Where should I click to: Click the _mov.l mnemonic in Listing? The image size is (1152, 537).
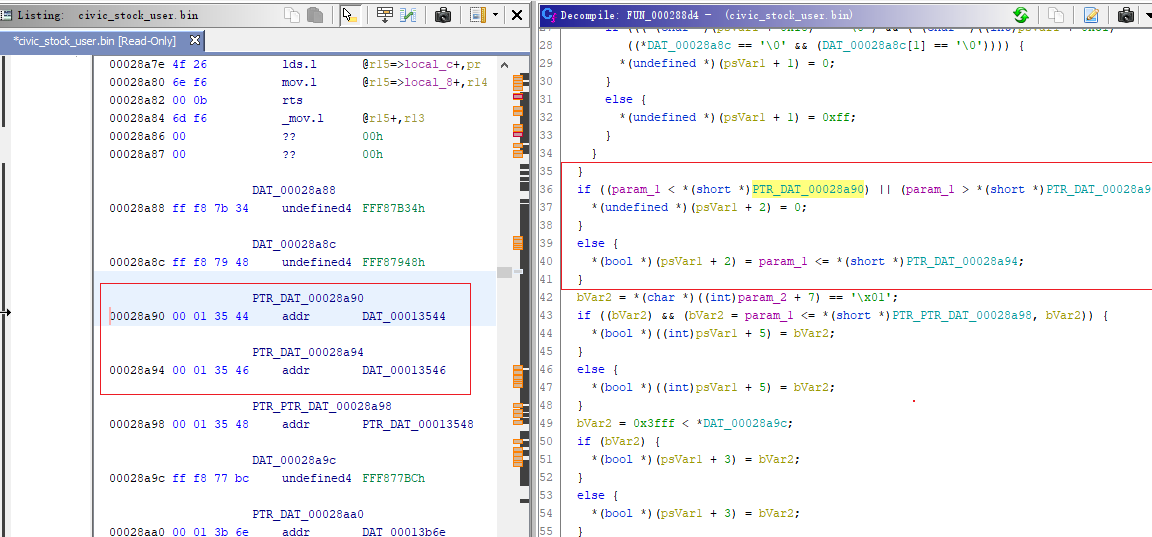(x=302, y=118)
